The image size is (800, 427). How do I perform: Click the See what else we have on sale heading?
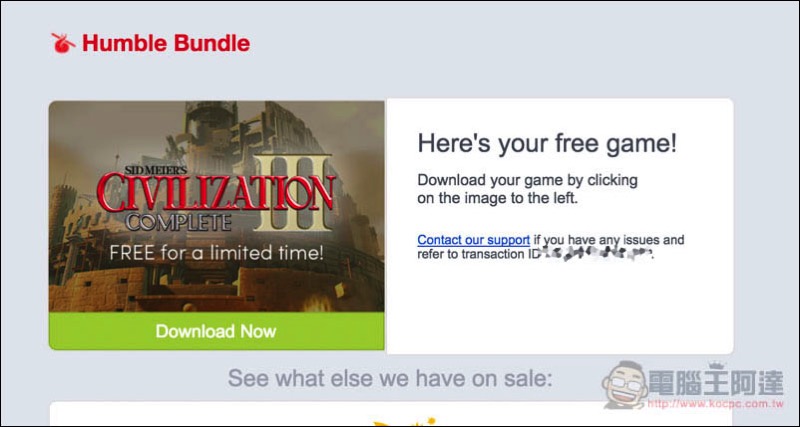[x=390, y=379]
